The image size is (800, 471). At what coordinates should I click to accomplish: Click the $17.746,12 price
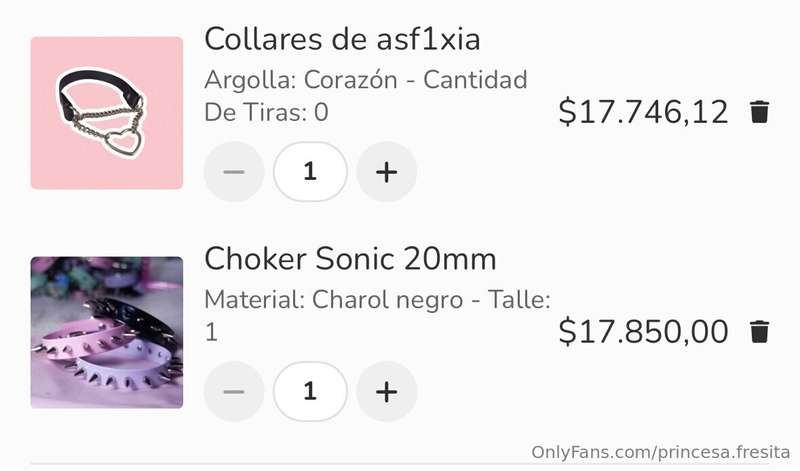tap(643, 112)
